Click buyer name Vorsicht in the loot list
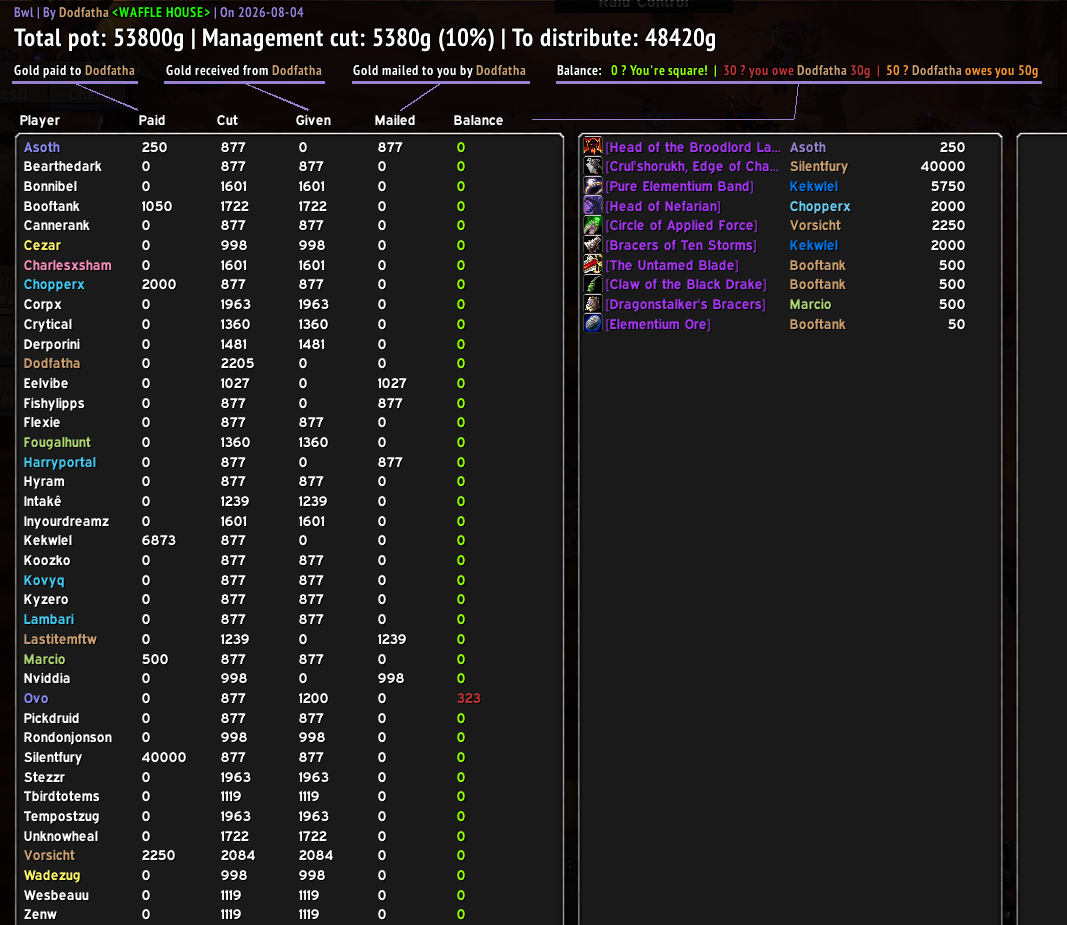Screen dimensions: 1067x925 (x=815, y=225)
